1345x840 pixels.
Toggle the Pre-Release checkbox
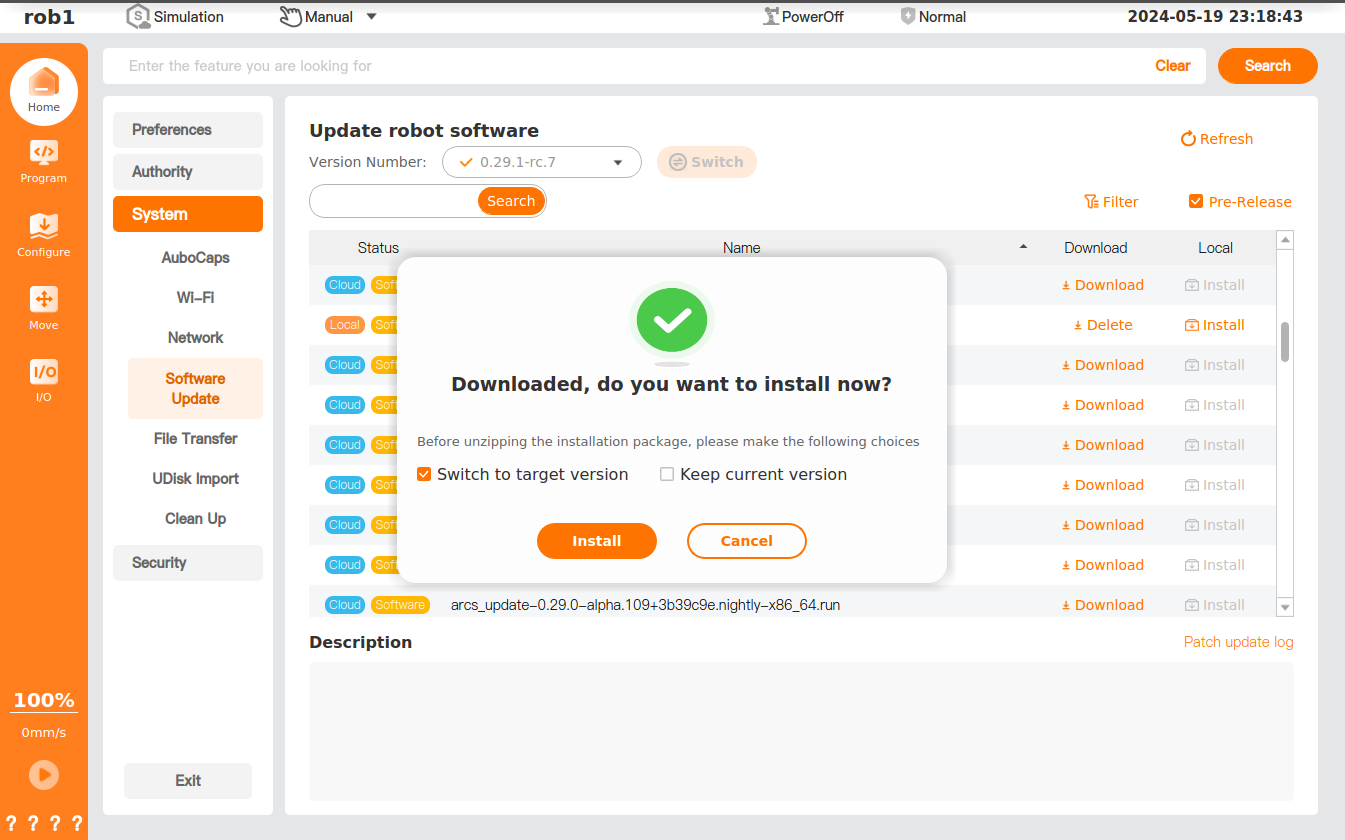pyautogui.click(x=1196, y=202)
